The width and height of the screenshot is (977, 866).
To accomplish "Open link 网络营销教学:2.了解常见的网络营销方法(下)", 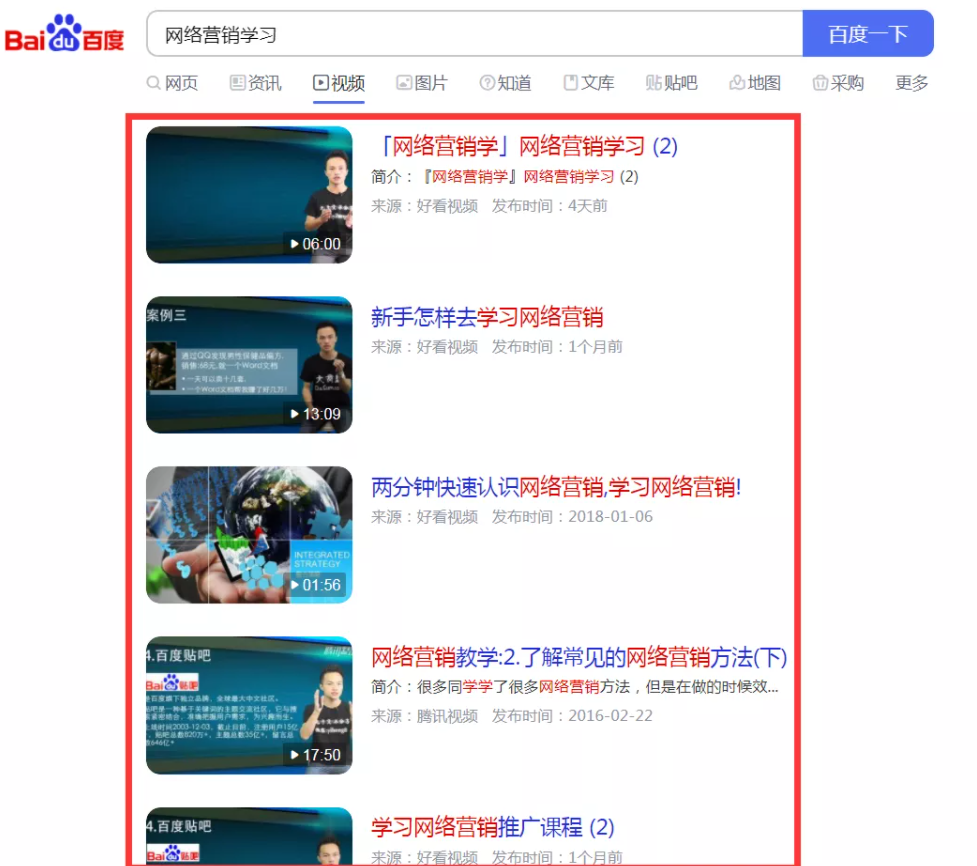I will pyautogui.click(x=579, y=657).
